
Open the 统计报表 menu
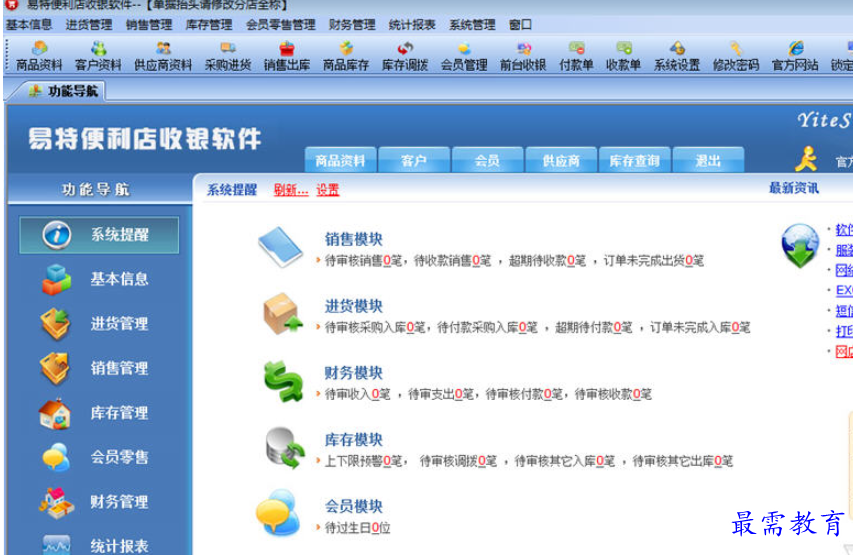412,24
